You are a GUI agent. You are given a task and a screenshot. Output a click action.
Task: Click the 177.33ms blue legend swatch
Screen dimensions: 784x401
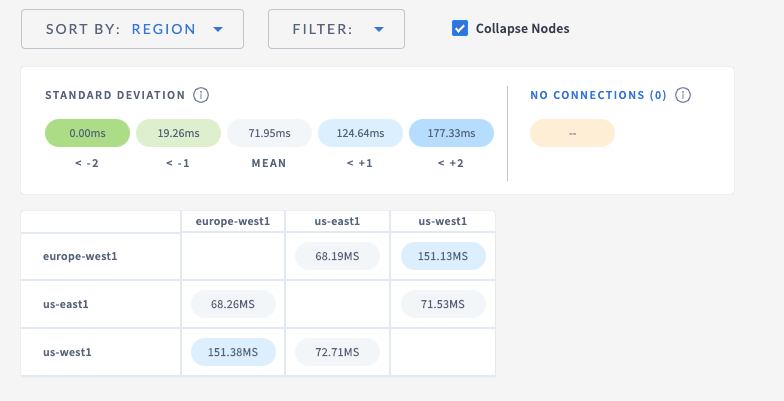(452, 133)
